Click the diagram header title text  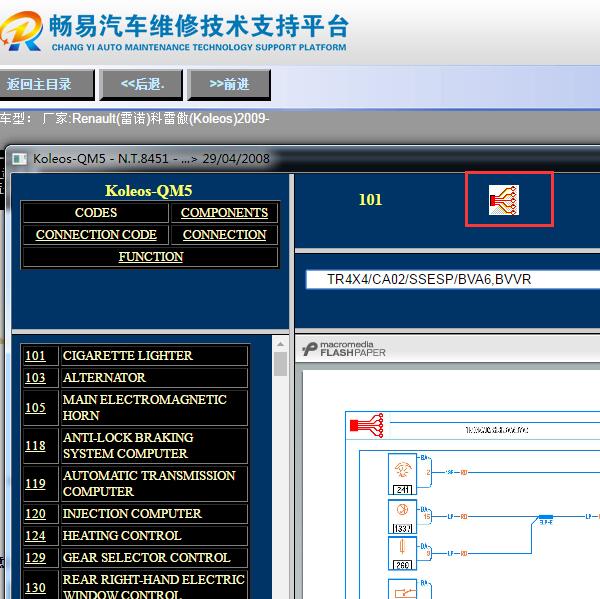(497, 430)
